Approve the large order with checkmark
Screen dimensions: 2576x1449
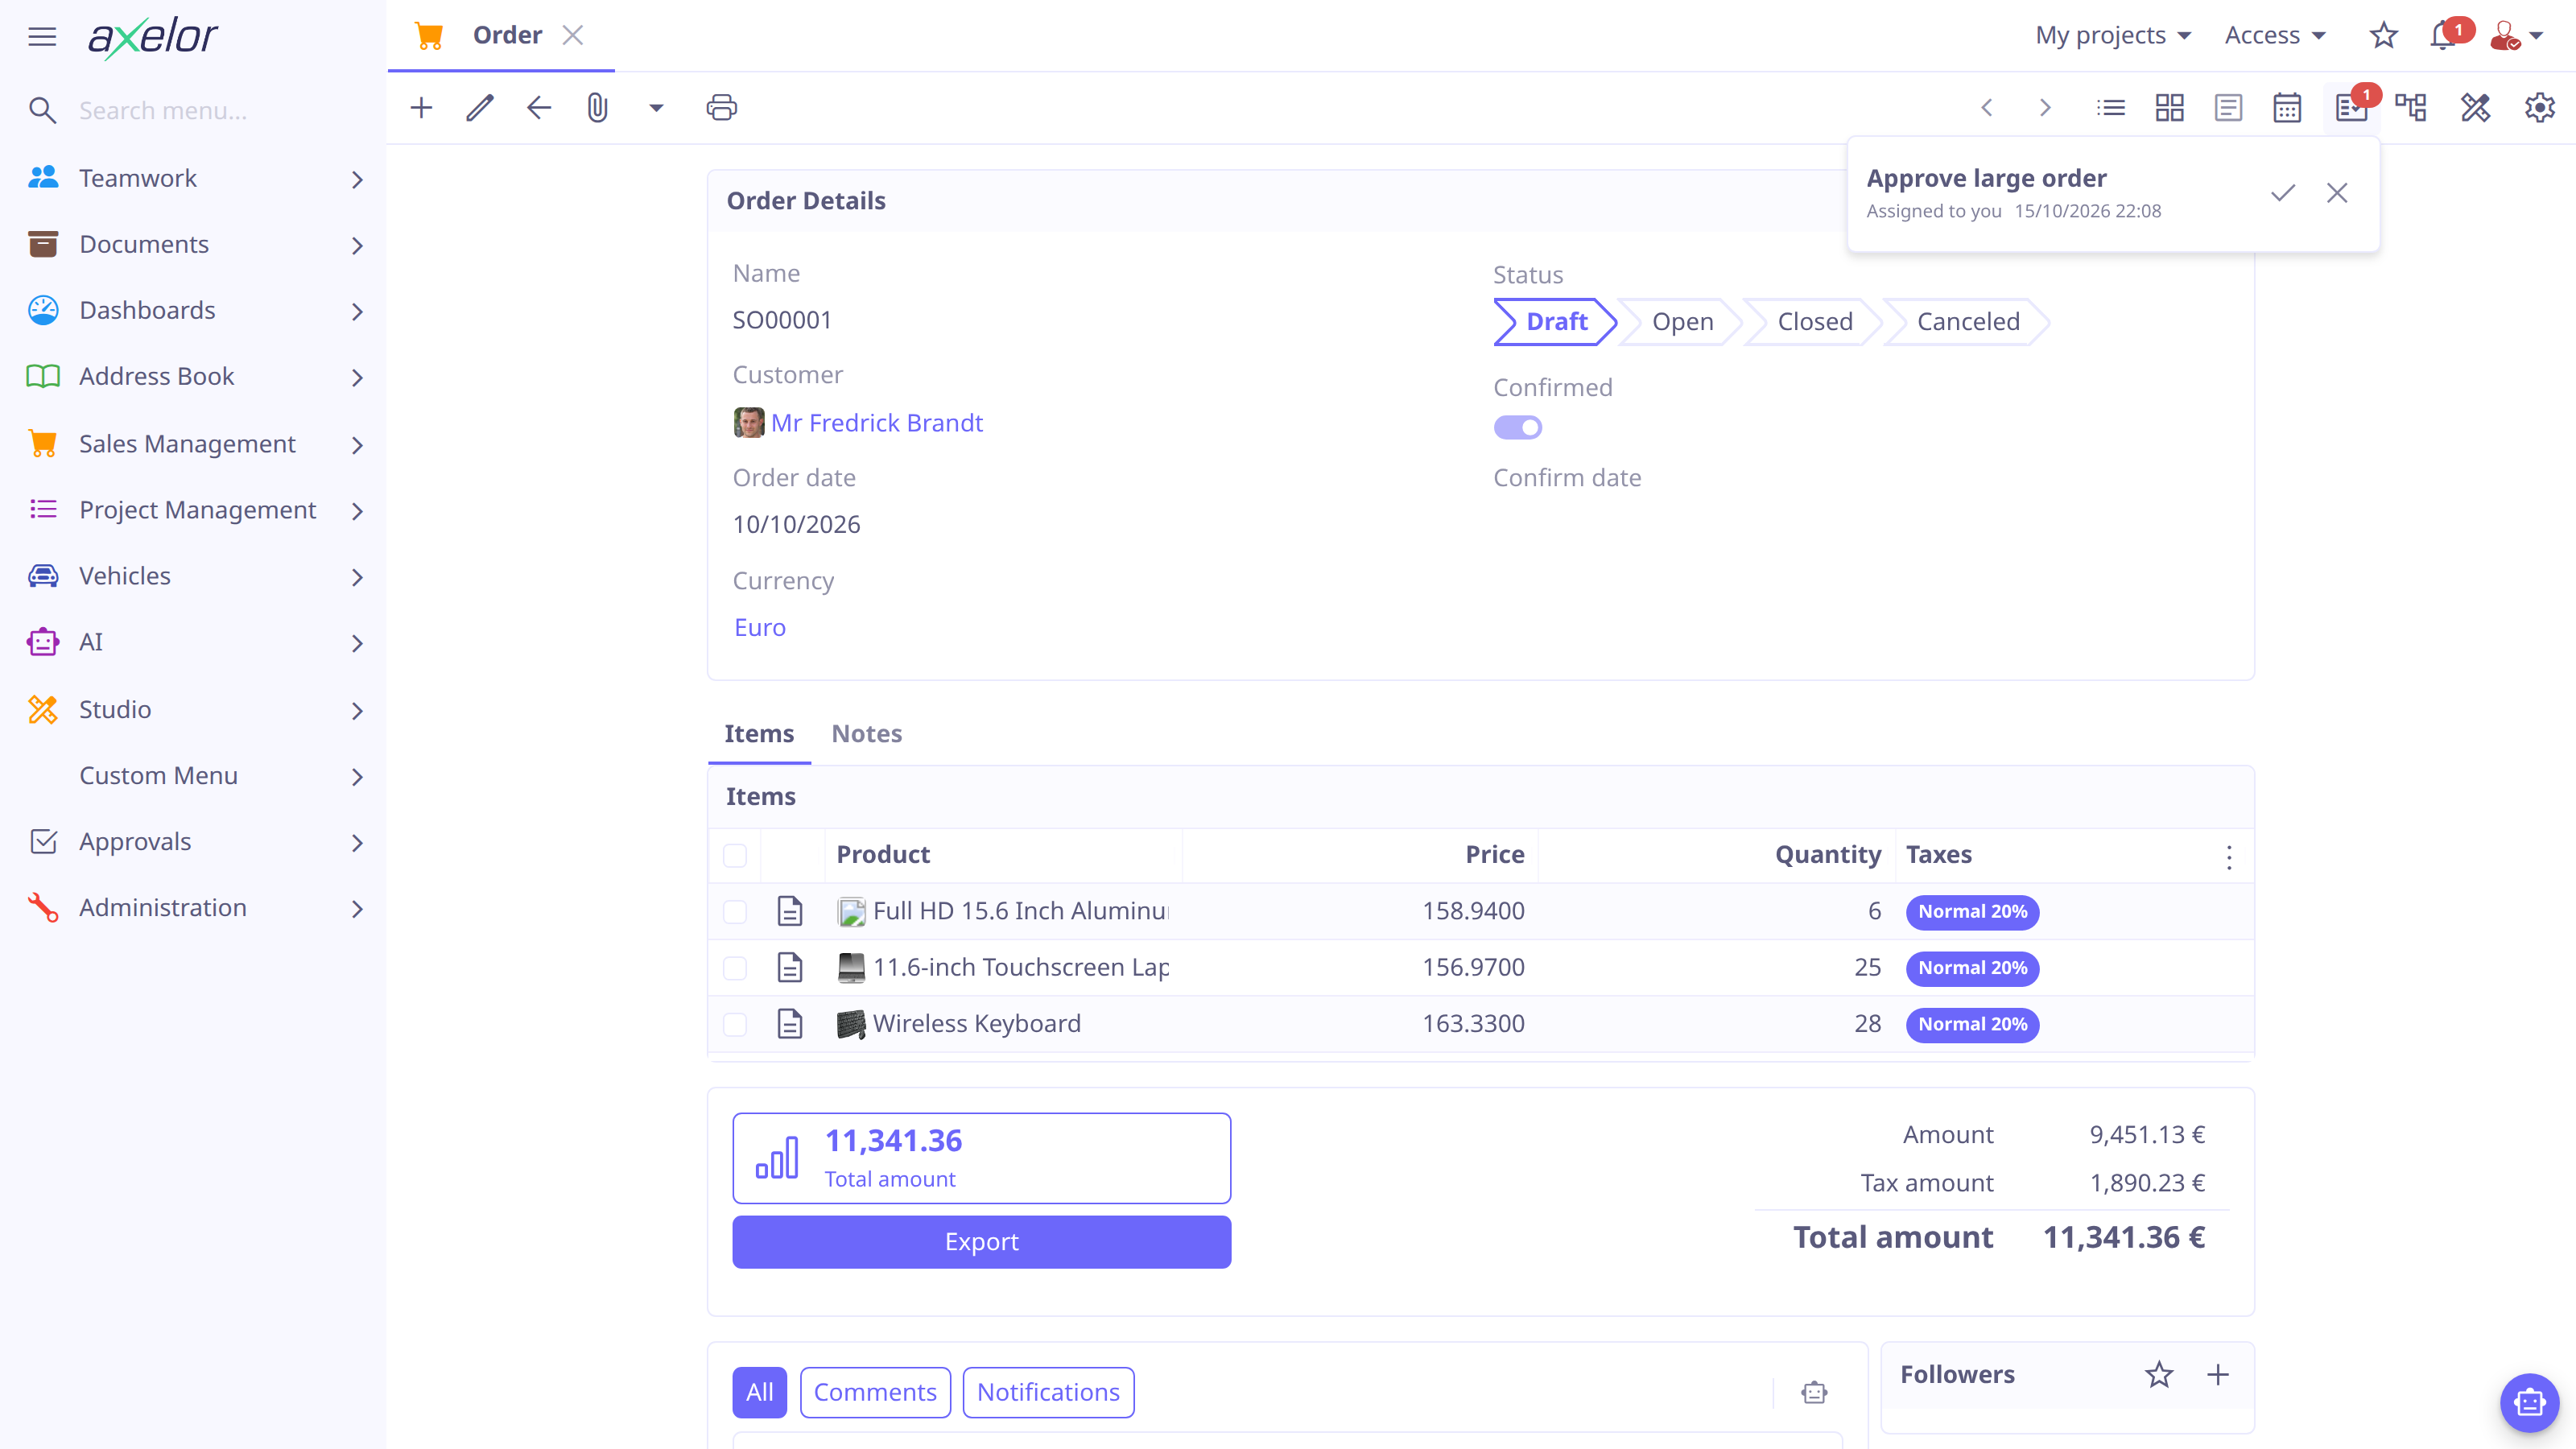[x=2283, y=193]
